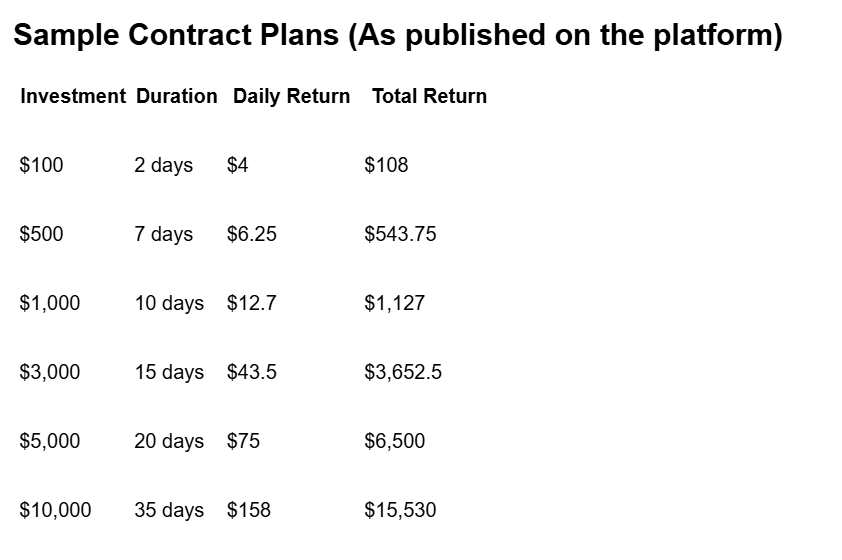Select the Investment column header
This screenshot has width=842, height=560.
click(x=73, y=97)
